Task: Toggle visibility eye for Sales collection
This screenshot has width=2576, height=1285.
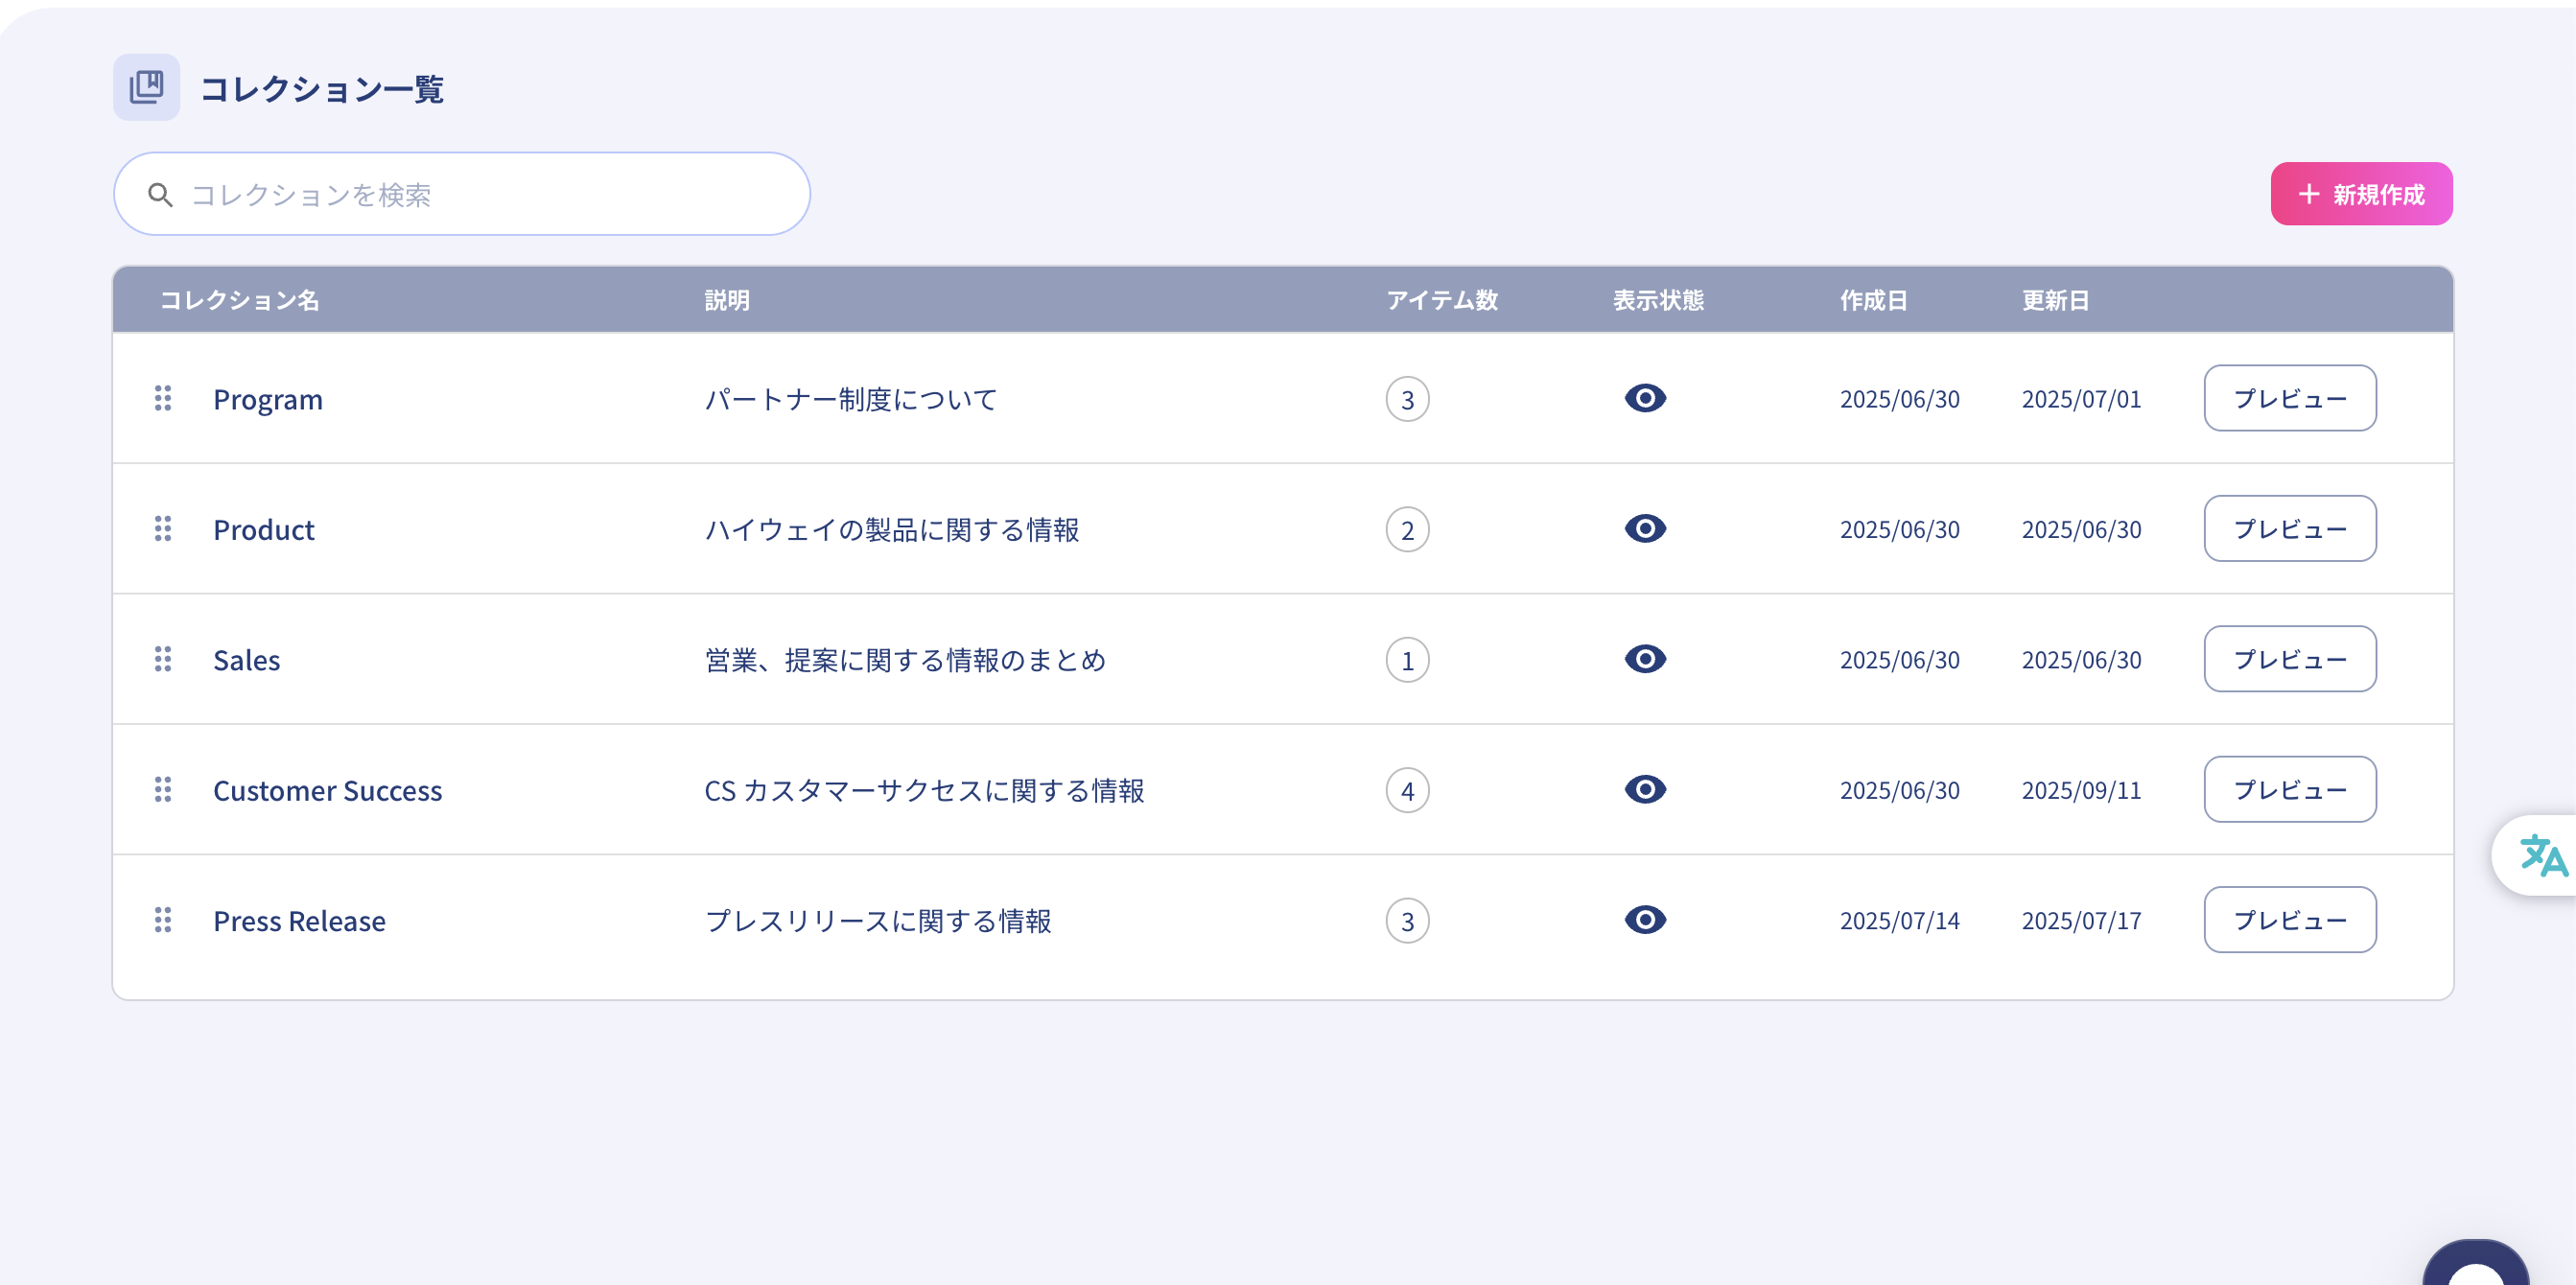Action: coord(1644,659)
